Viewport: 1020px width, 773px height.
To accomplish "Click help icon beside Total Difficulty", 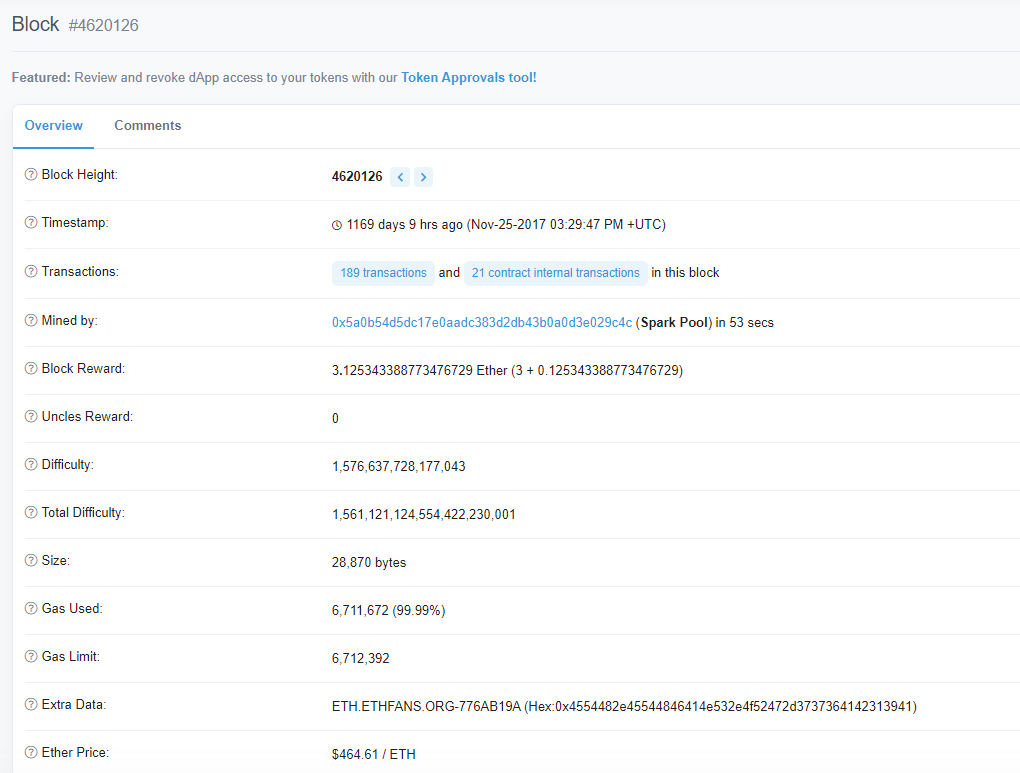I will tap(31, 513).
